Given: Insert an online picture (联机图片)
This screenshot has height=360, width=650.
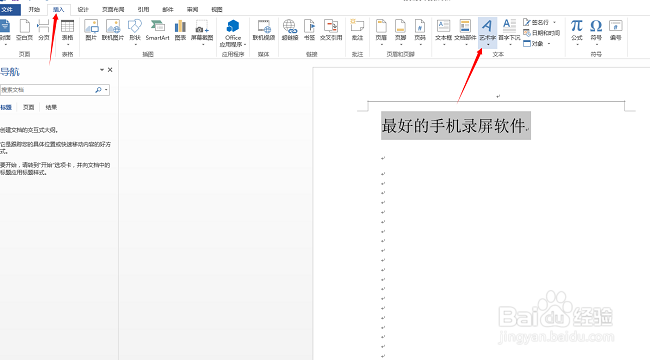Looking at the screenshot, I should (x=113, y=30).
